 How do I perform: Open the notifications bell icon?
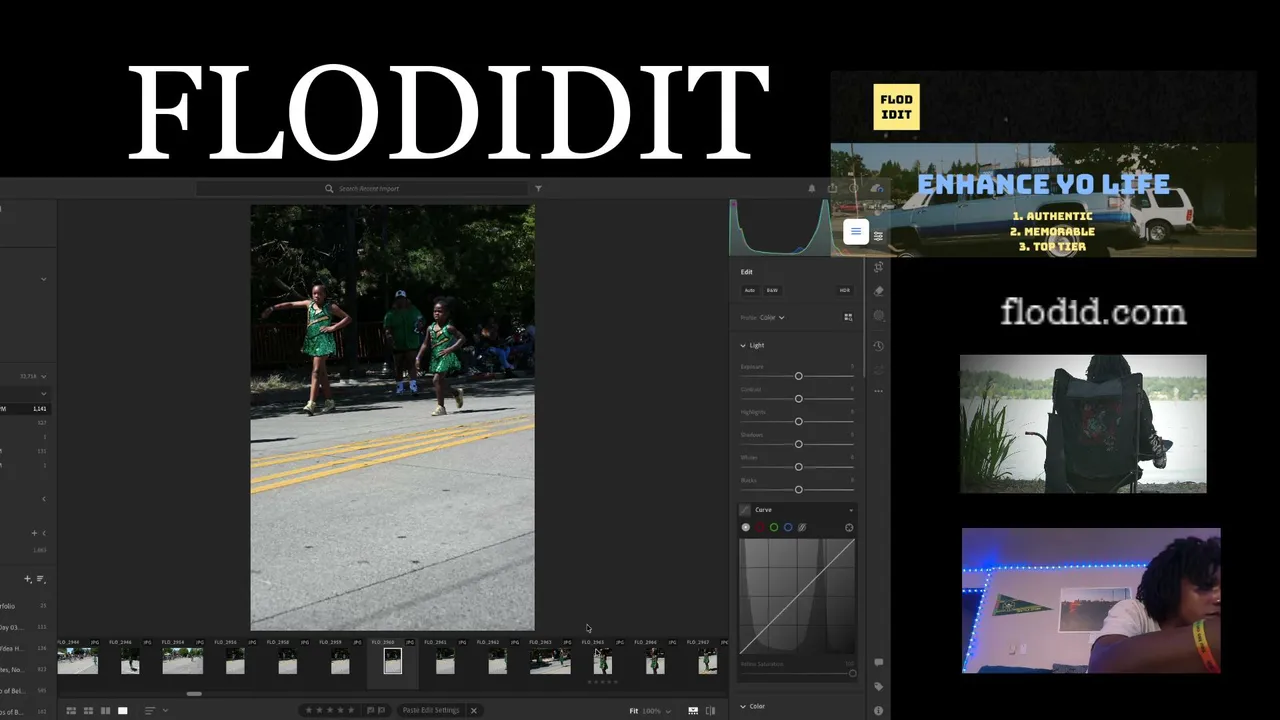(x=811, y=188)
